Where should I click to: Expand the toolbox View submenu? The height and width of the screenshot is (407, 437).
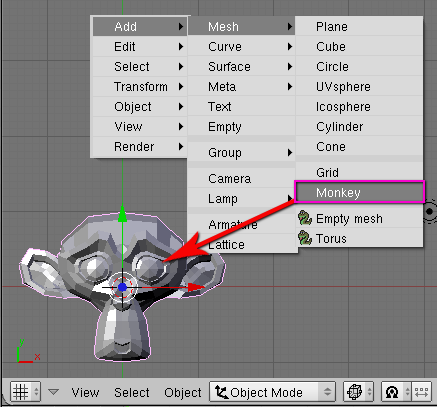(x=140, y=126)
